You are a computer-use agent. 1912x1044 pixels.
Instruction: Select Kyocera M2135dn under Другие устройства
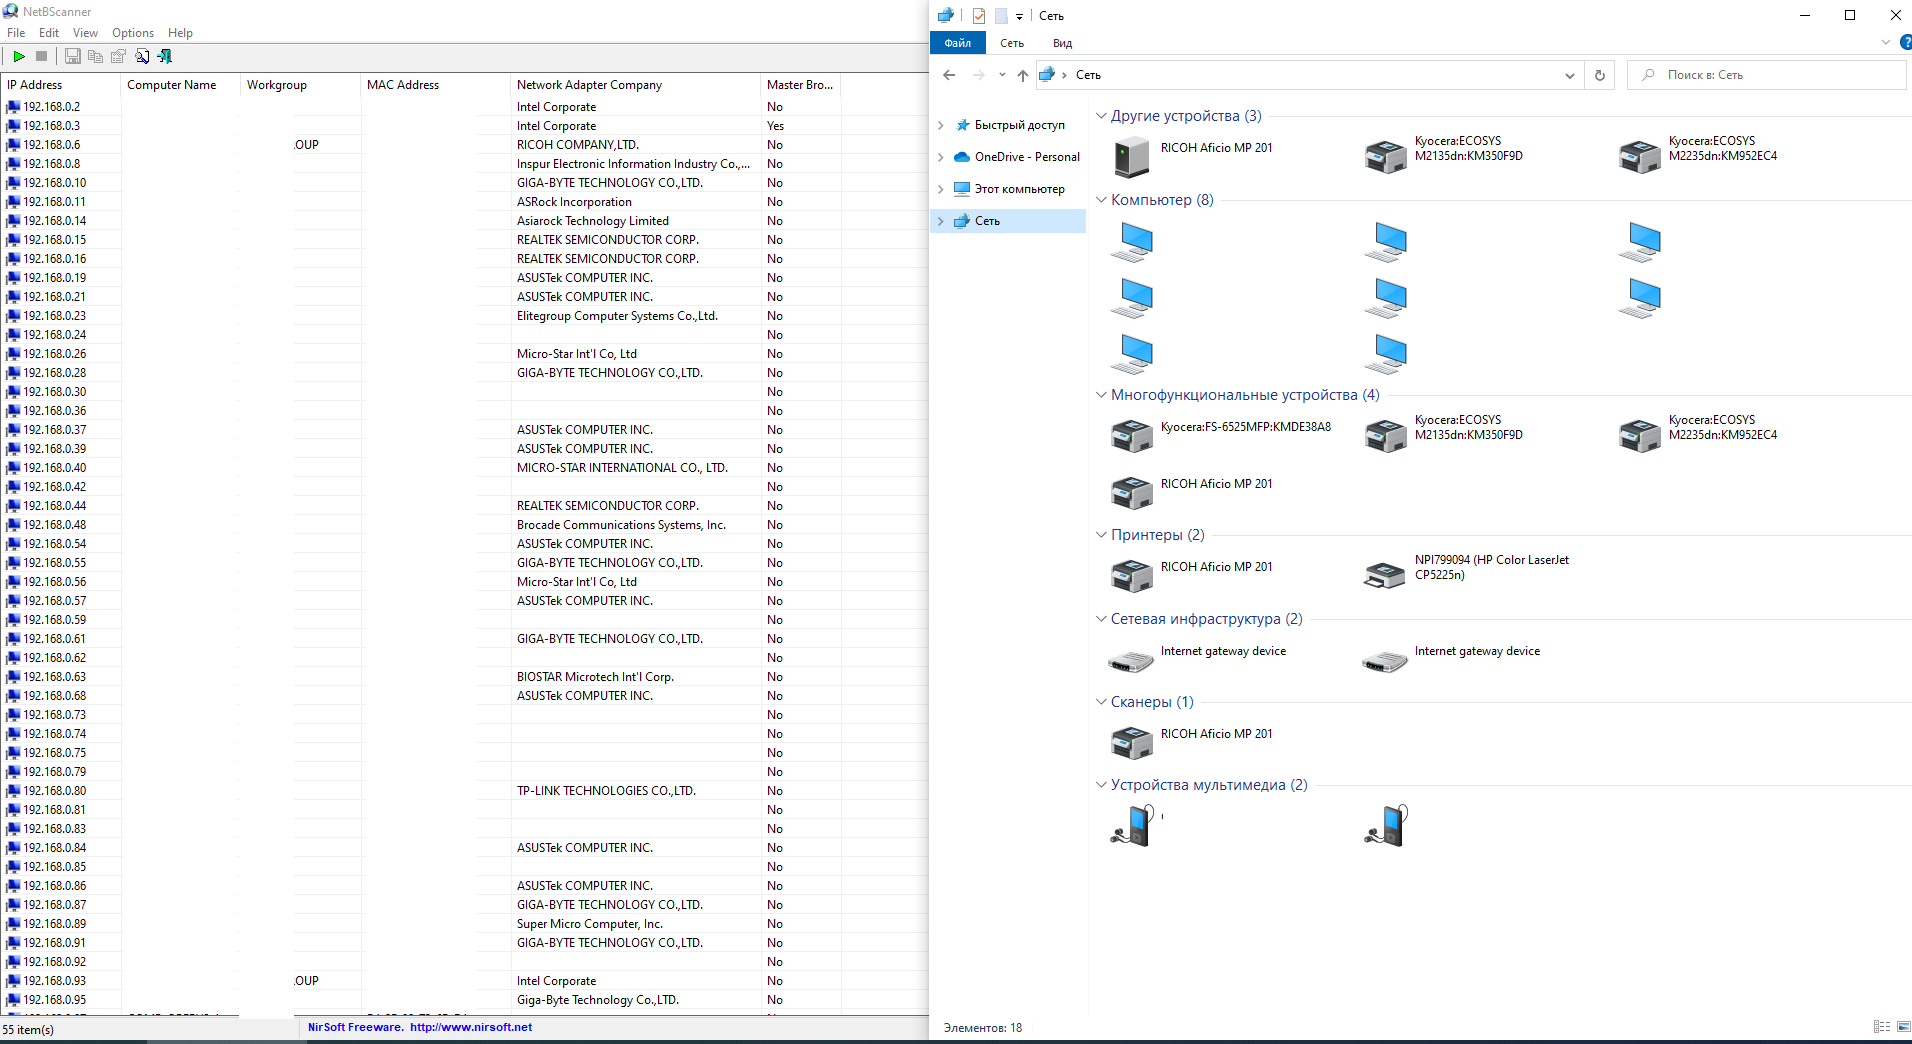[1445, 156]
